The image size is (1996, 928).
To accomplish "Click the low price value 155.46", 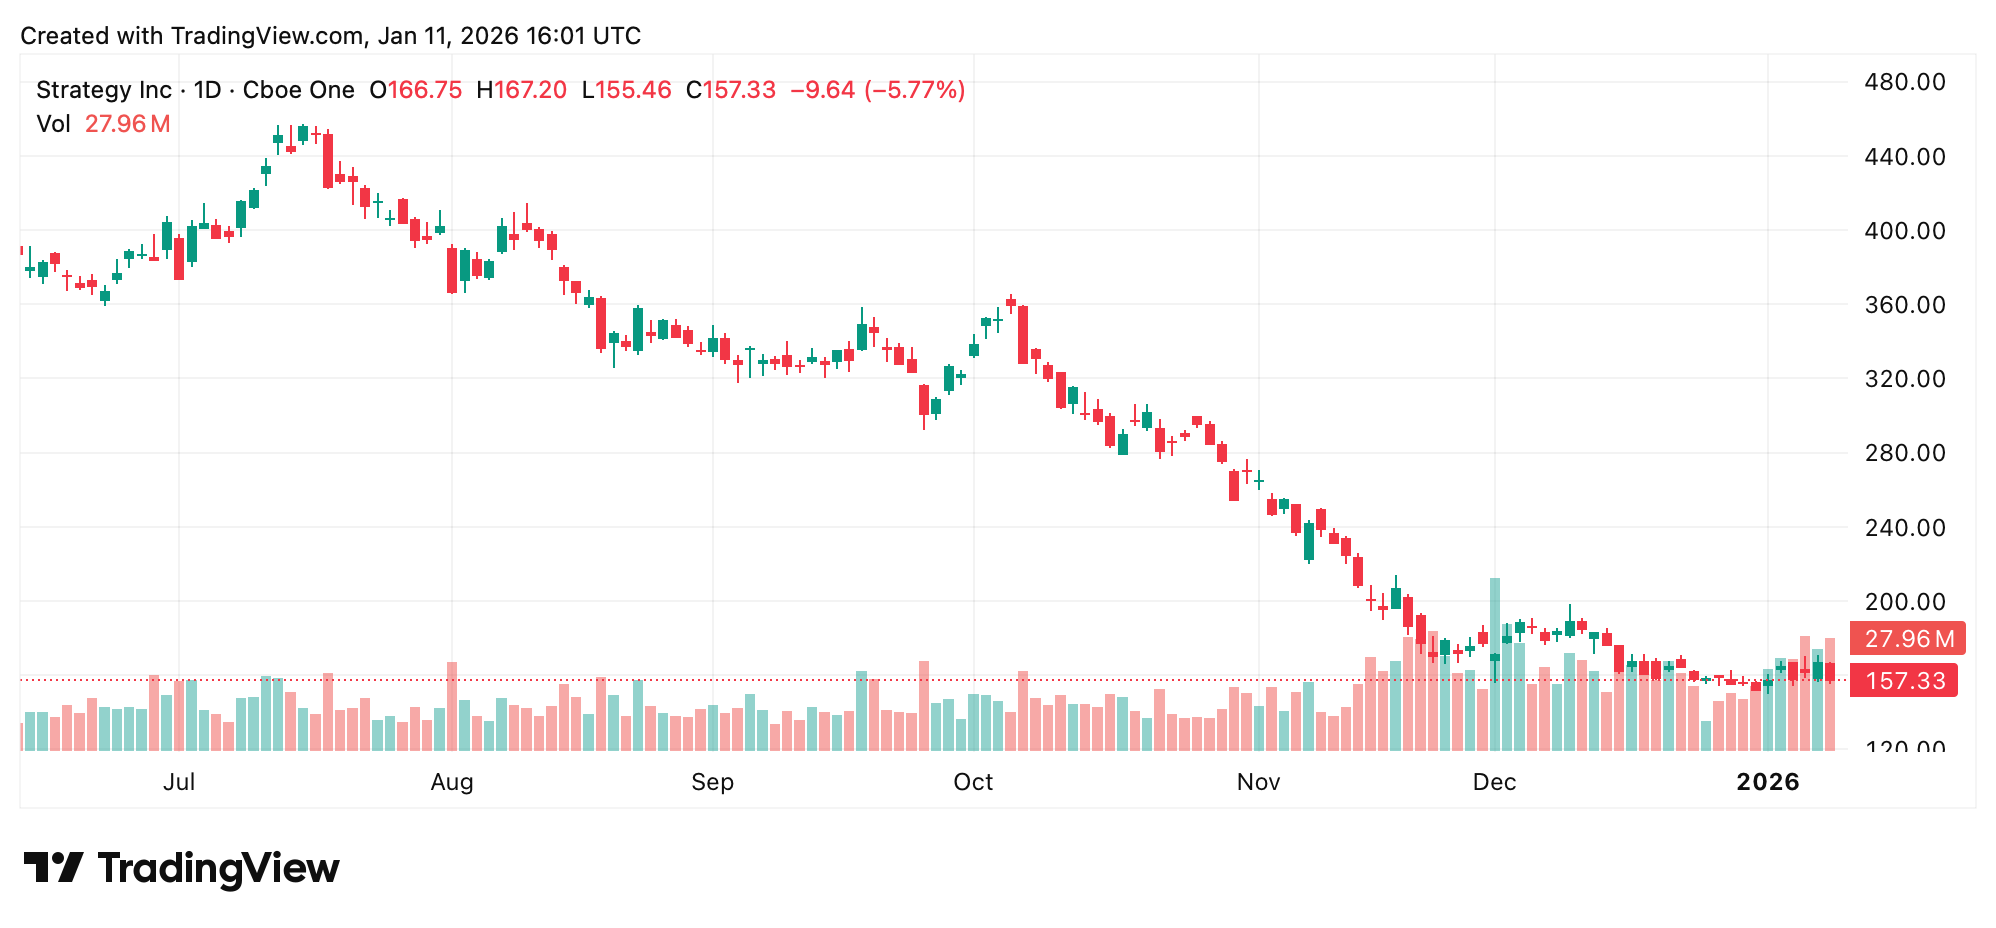I will 633,90.
